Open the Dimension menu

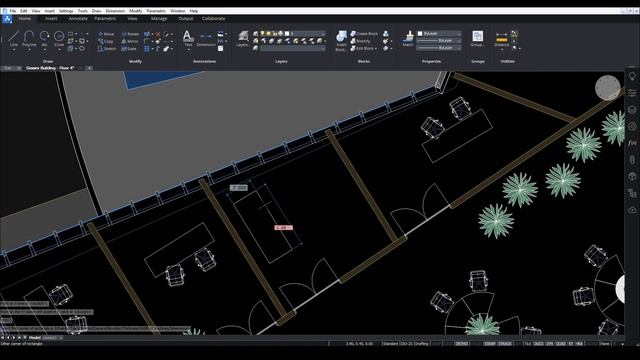point(115,11)
